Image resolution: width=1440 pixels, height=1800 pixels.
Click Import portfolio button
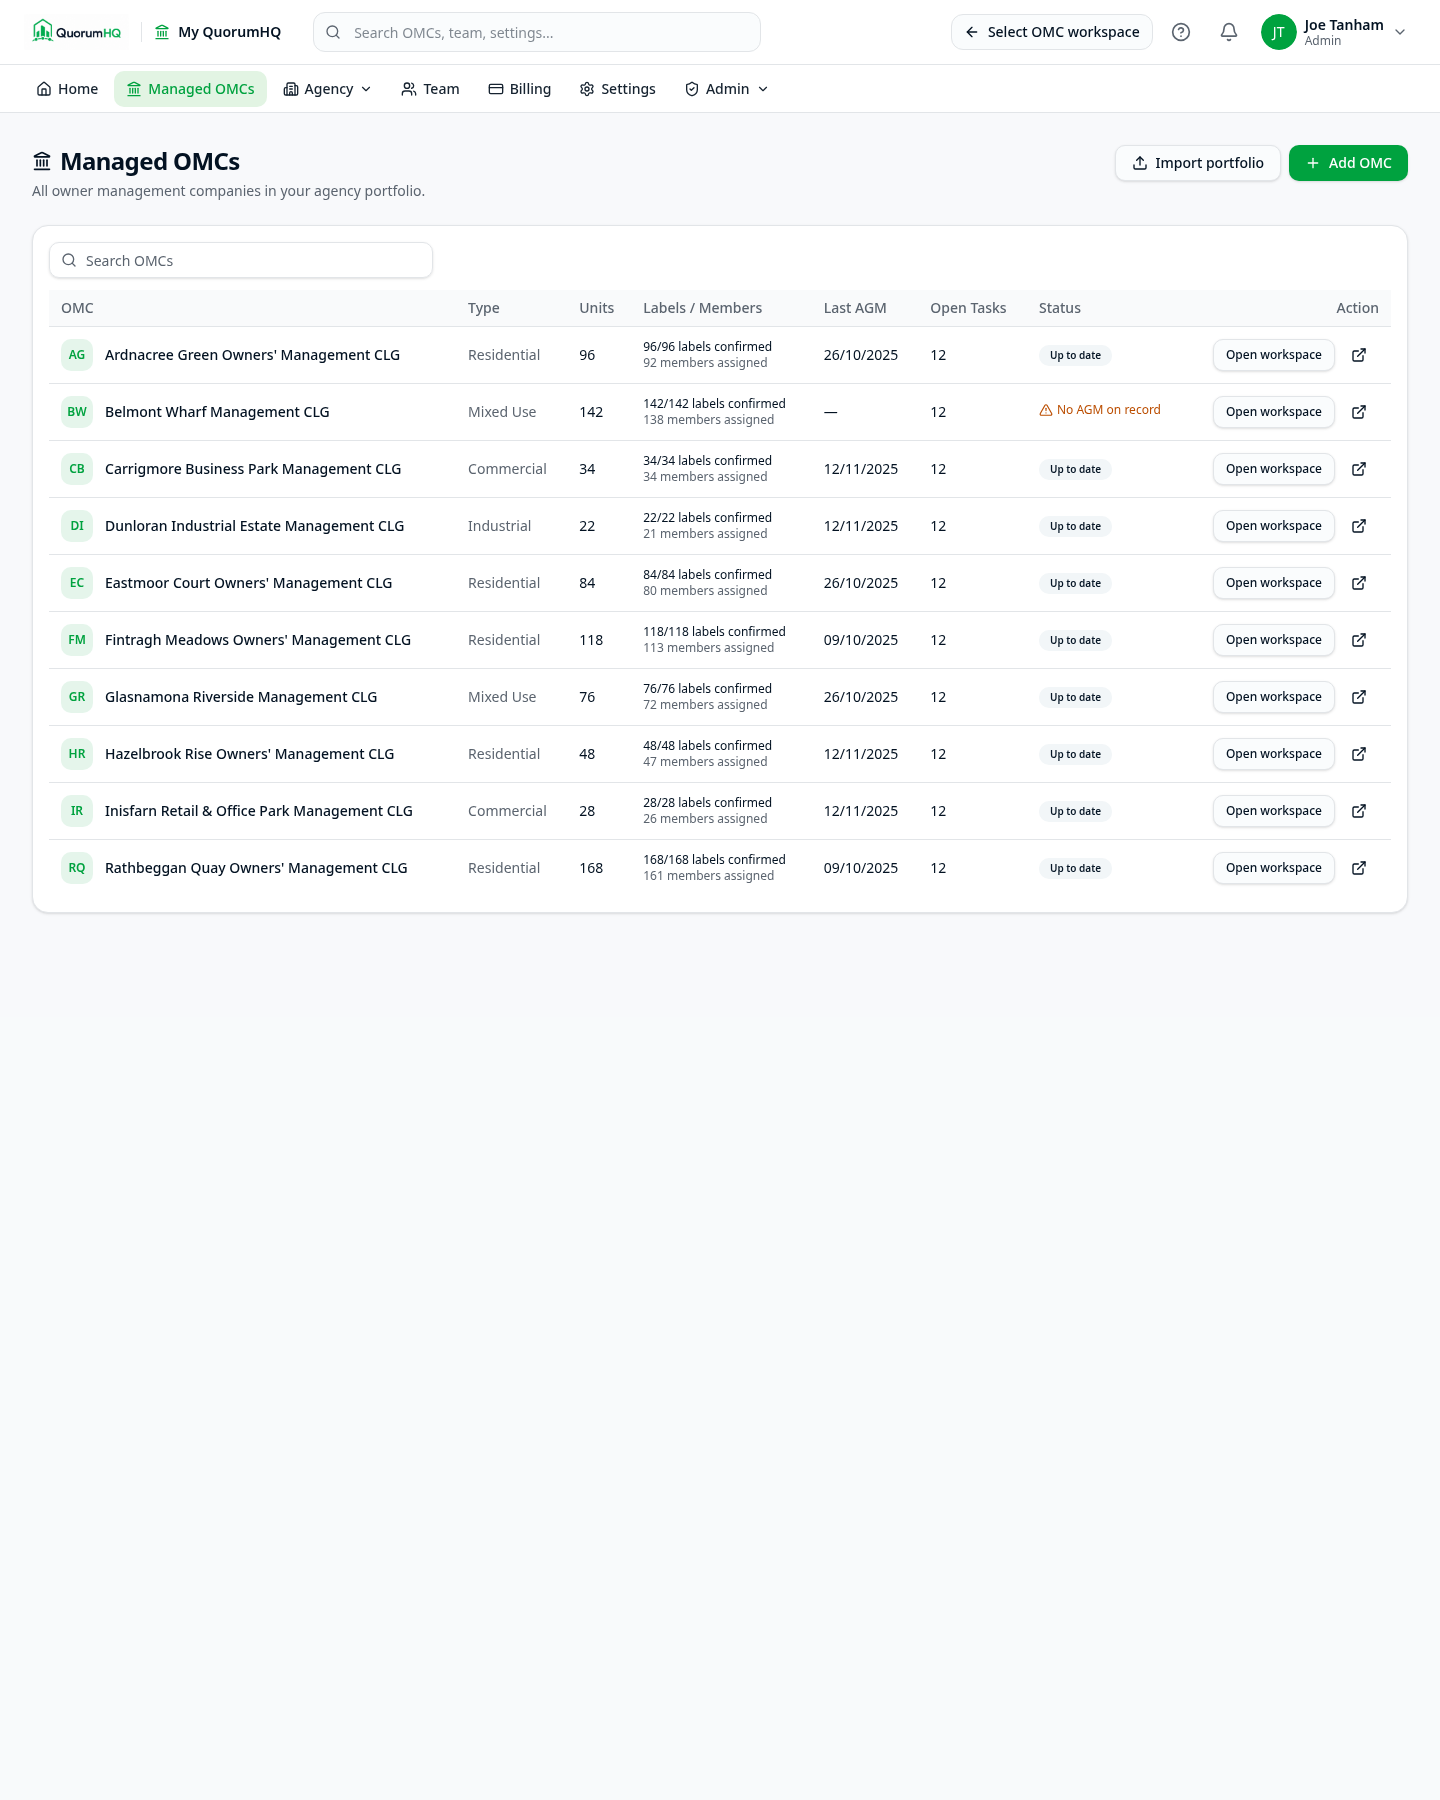pyautogui.click(x=1198, y=163)
